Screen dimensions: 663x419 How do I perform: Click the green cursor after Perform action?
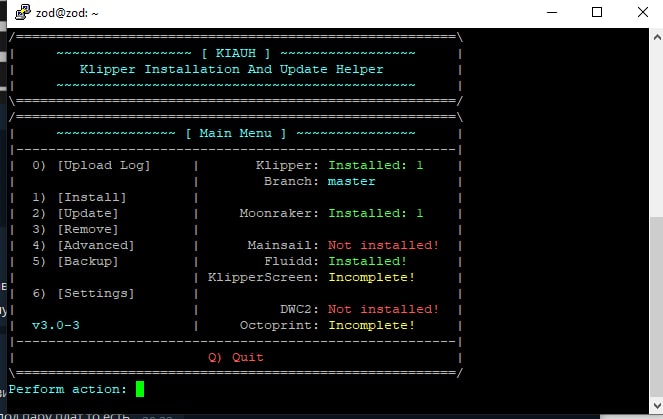coord(140,389)
